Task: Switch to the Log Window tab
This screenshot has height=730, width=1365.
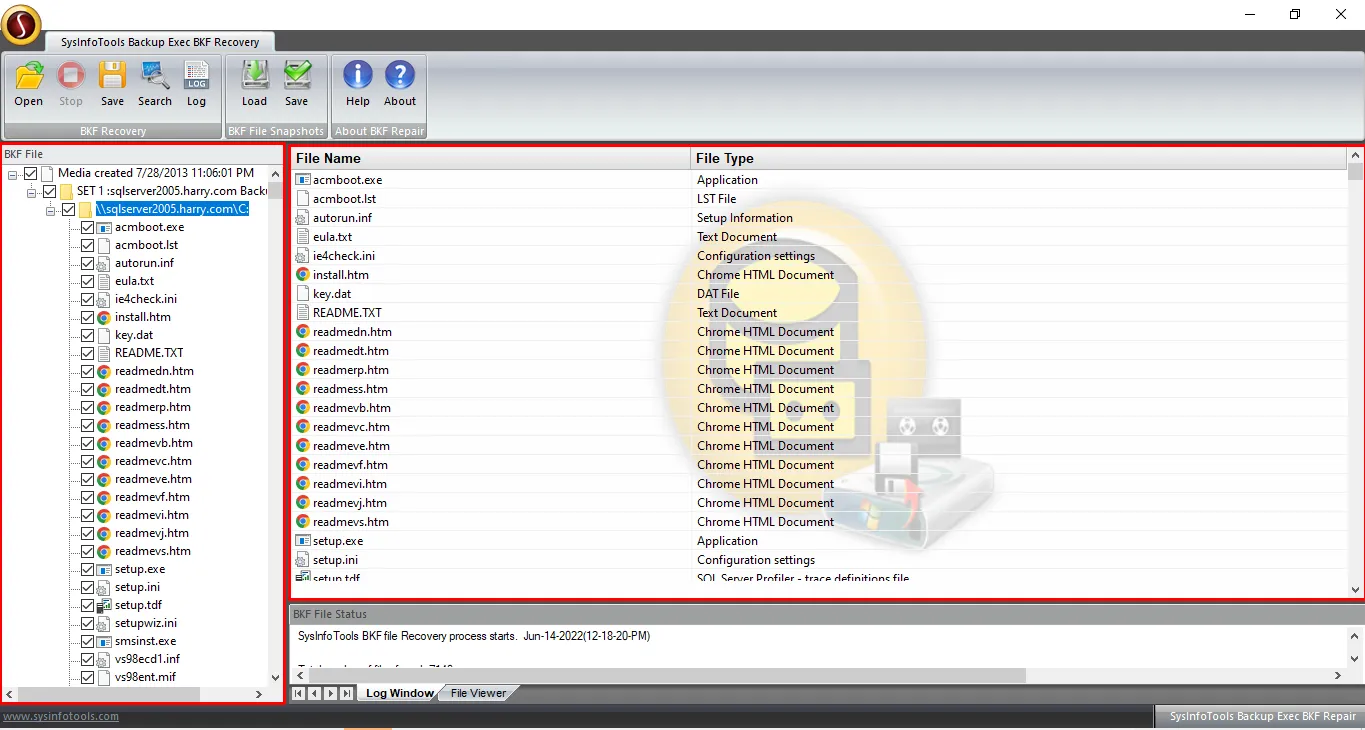Action: point(399,693)
